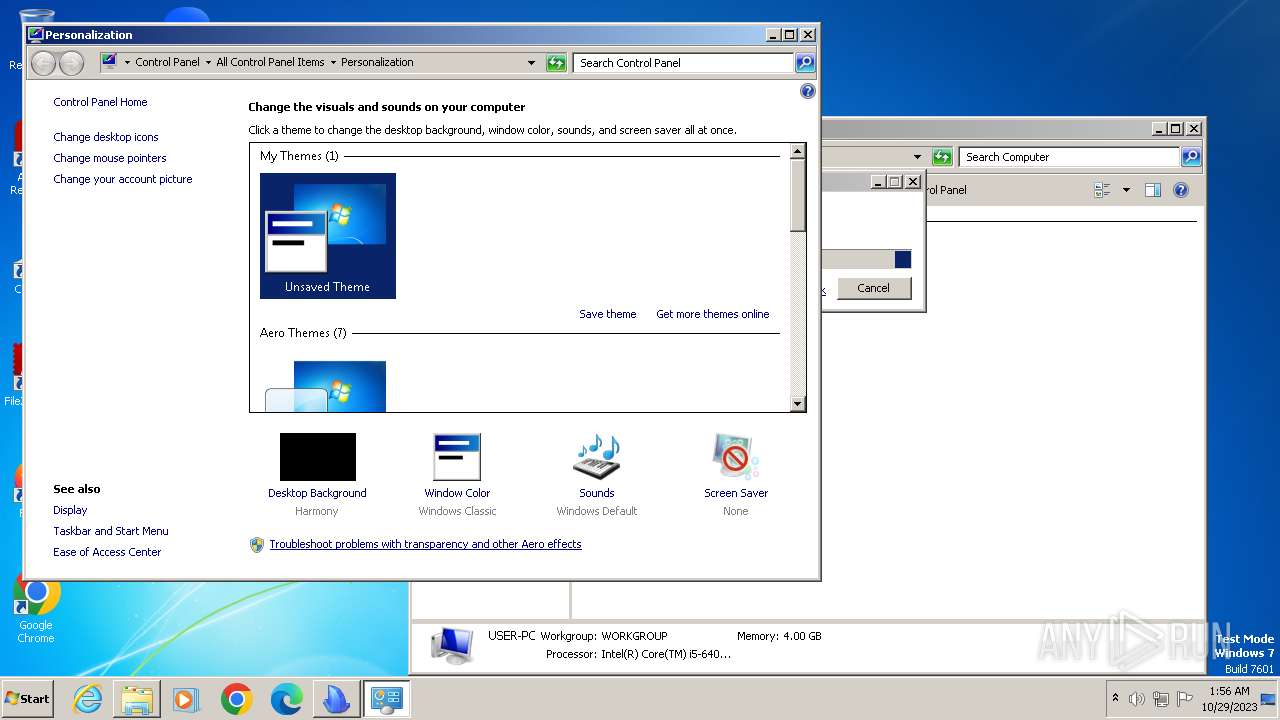
Task: Expand the arrow after Control Panel breadcrumb
Action: pyautogui.click(x=208, y=62)
